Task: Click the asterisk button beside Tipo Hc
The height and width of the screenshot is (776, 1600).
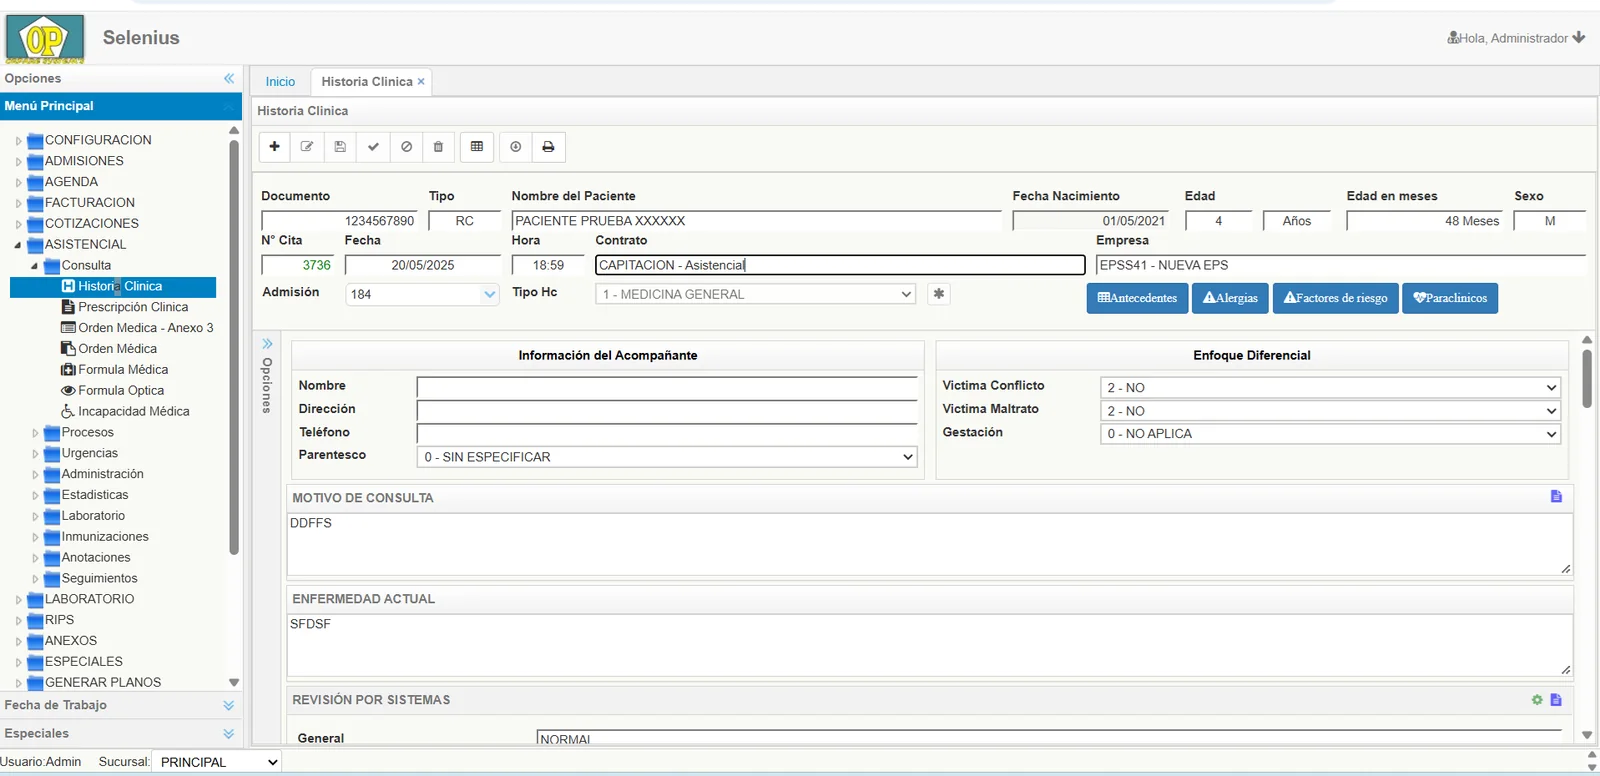Action: coord(938,294)
